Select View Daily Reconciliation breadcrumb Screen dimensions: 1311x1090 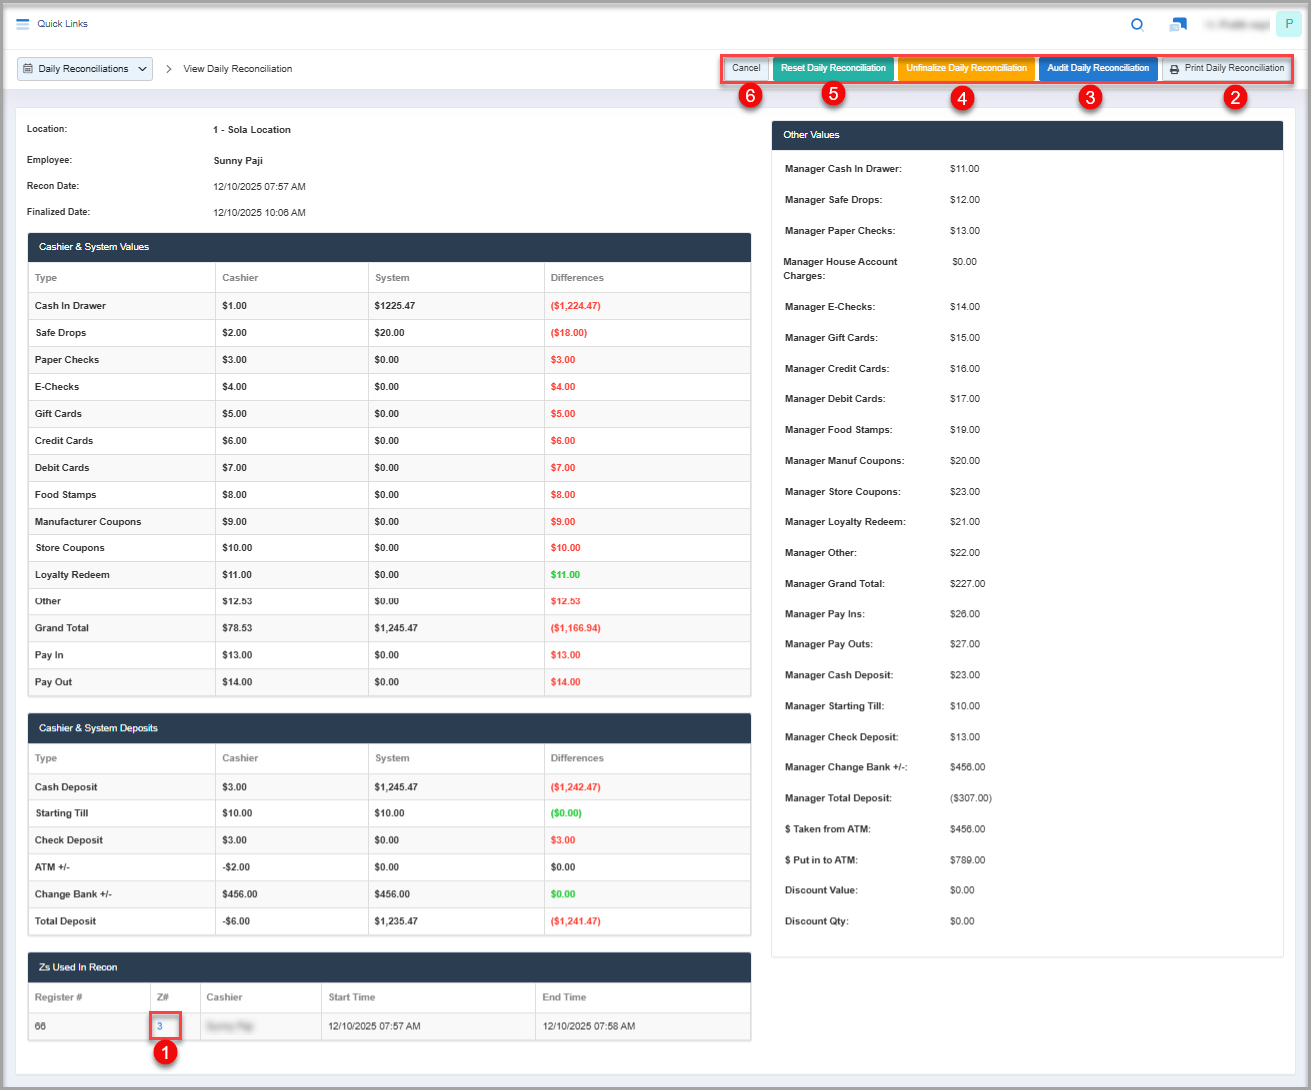coord(238,69)
